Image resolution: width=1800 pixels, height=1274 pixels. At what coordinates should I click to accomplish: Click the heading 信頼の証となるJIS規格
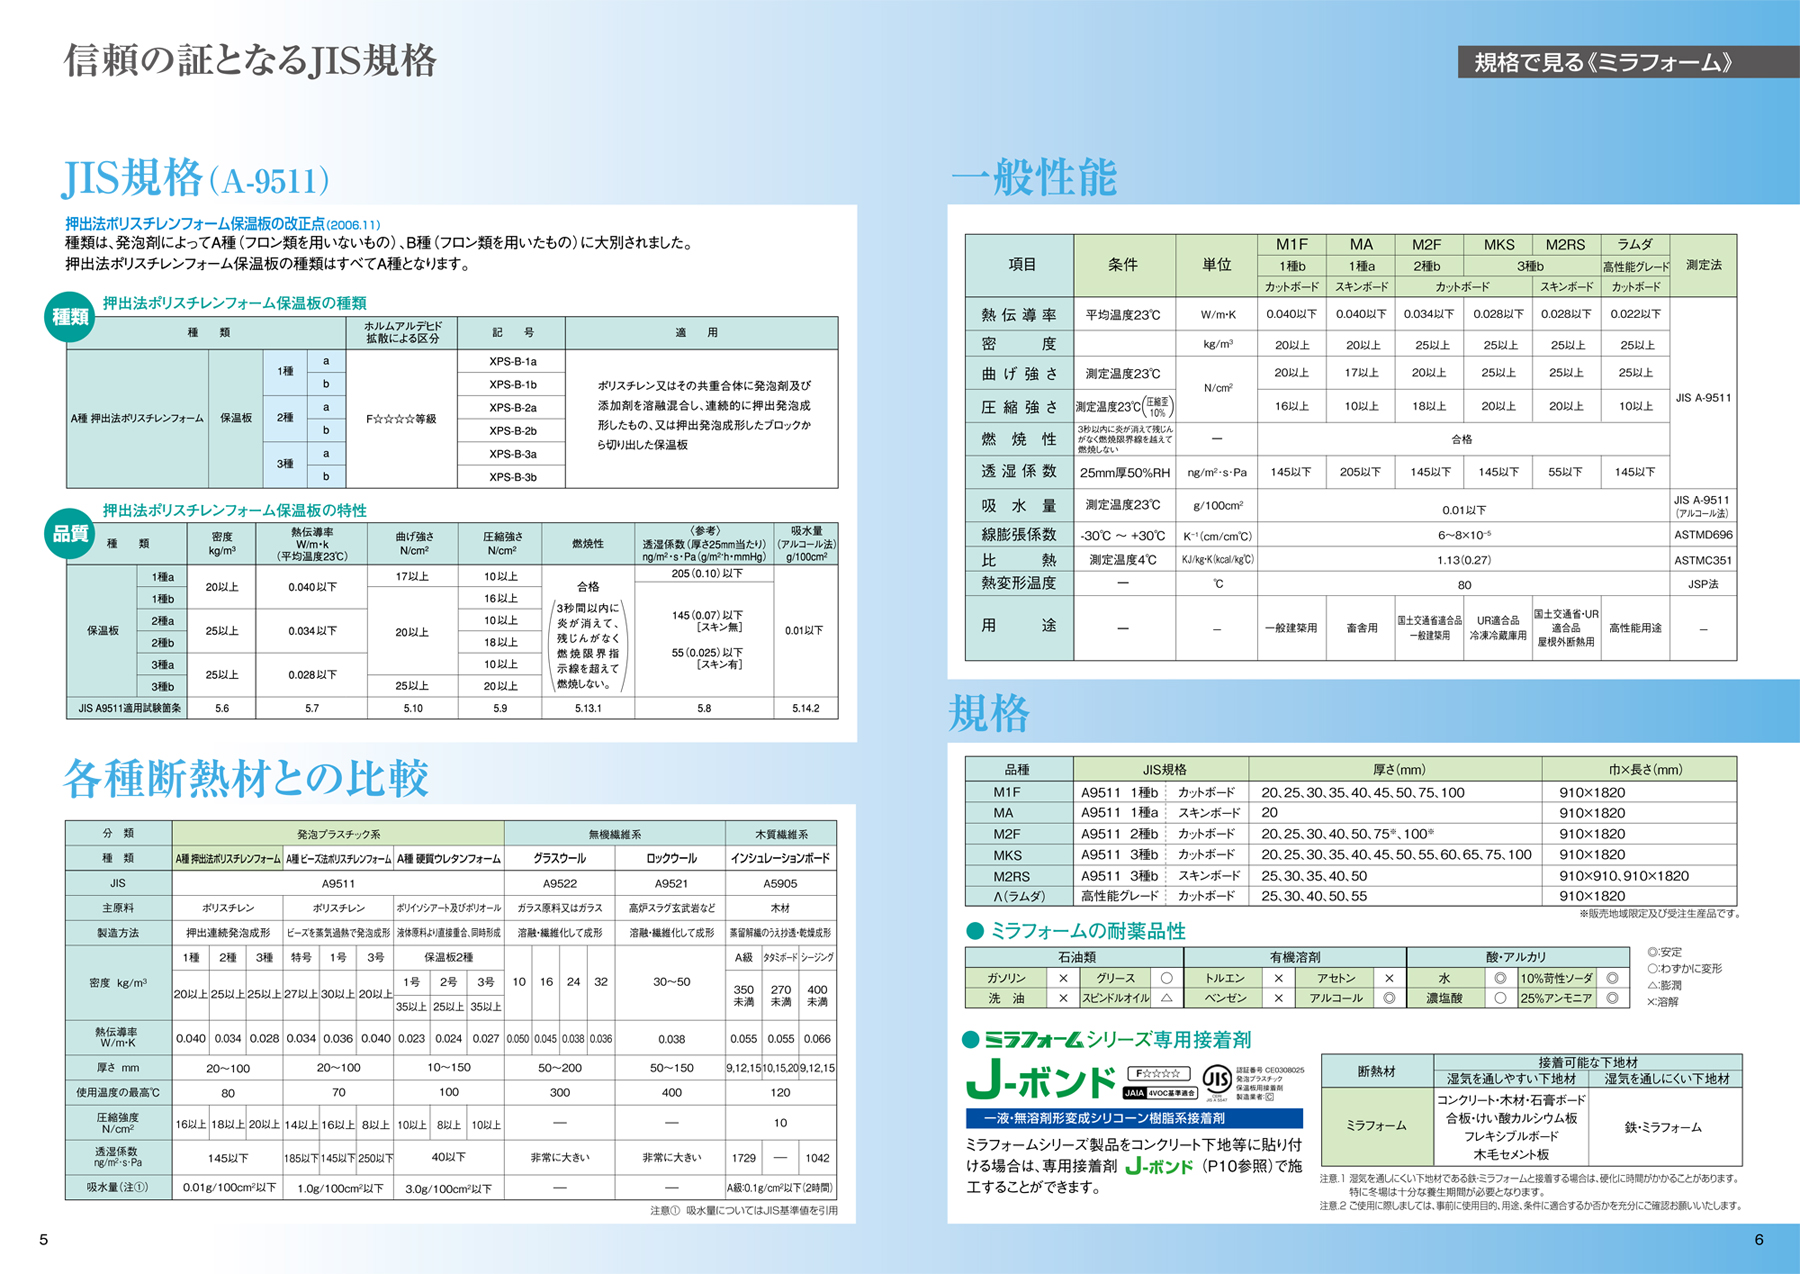point(250,61)
